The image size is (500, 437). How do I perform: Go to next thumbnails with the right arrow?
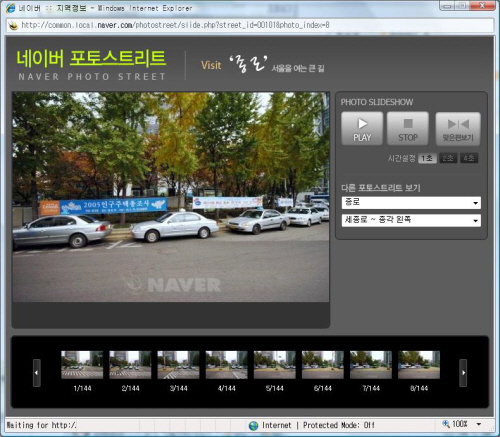(x=463, y=373)
